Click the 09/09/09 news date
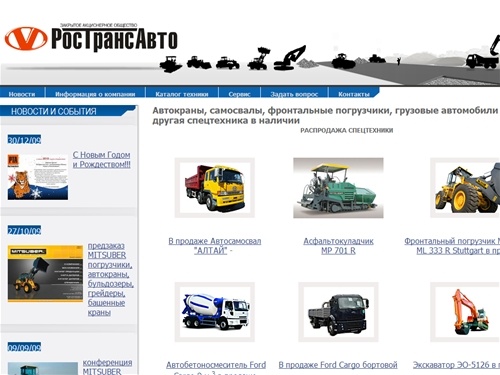Screen dimensions: 500x375 tap(24, 348)
